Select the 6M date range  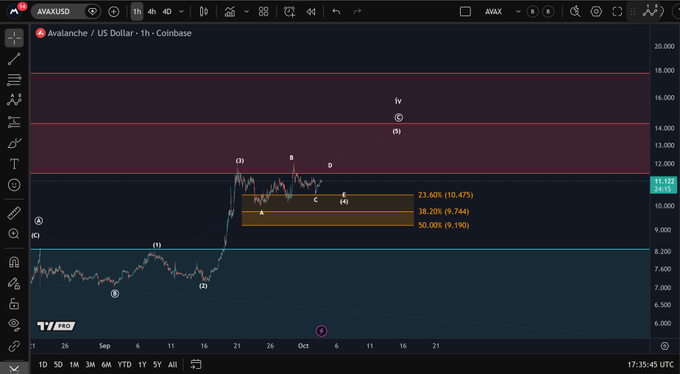(107, 364)
